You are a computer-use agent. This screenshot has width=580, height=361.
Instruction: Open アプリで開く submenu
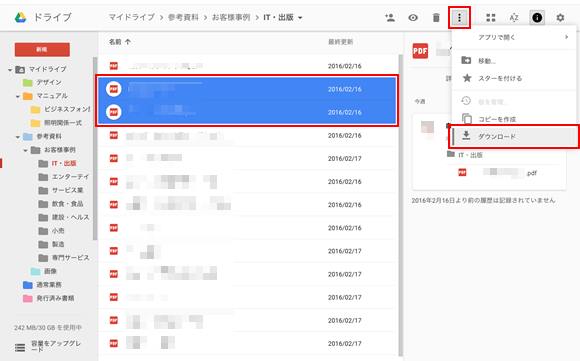click(514, 37)
